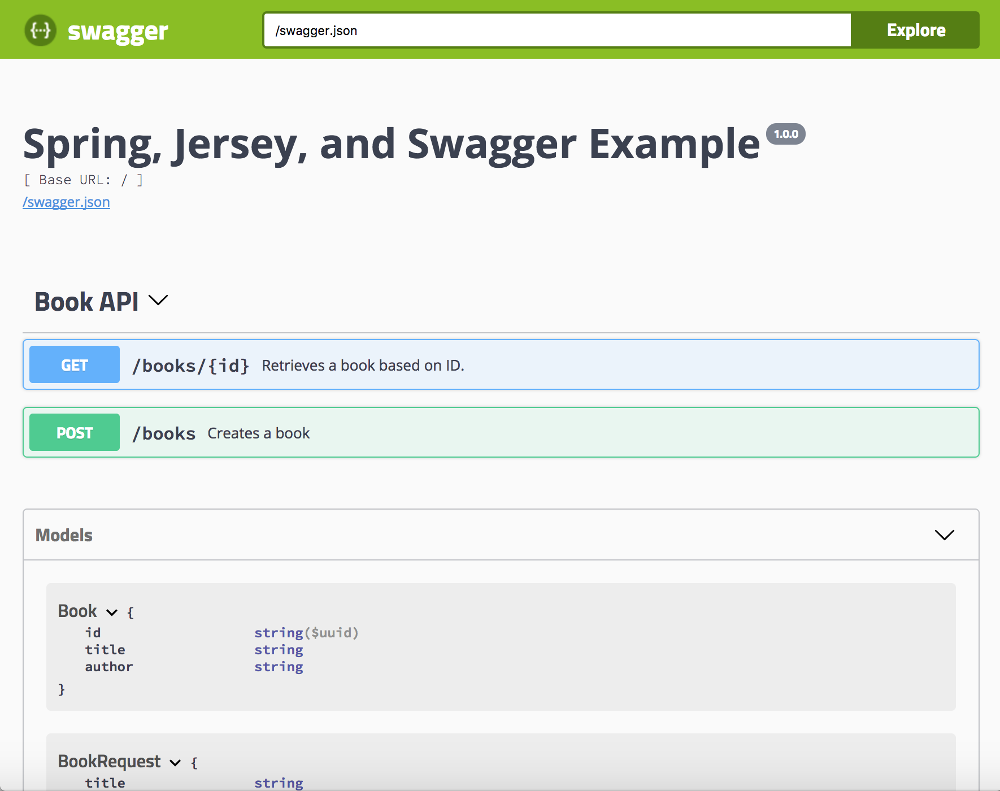Click the Explore button

[916, 30]
